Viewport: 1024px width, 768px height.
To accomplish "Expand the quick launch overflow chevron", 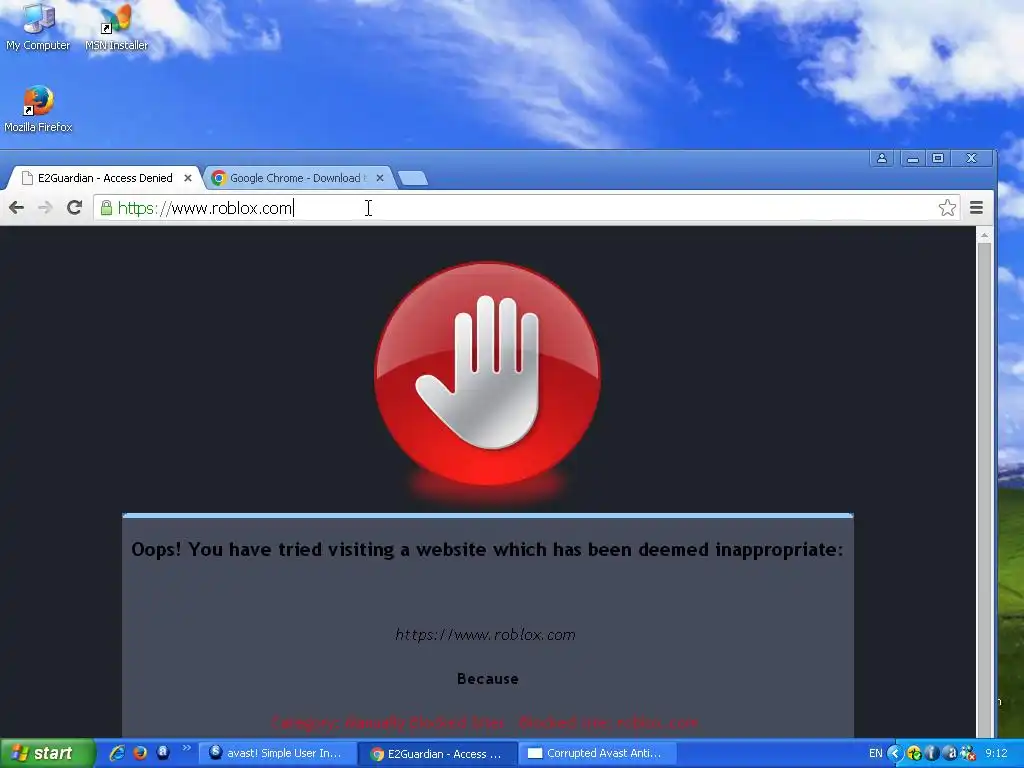I will (x=187, y=748).
